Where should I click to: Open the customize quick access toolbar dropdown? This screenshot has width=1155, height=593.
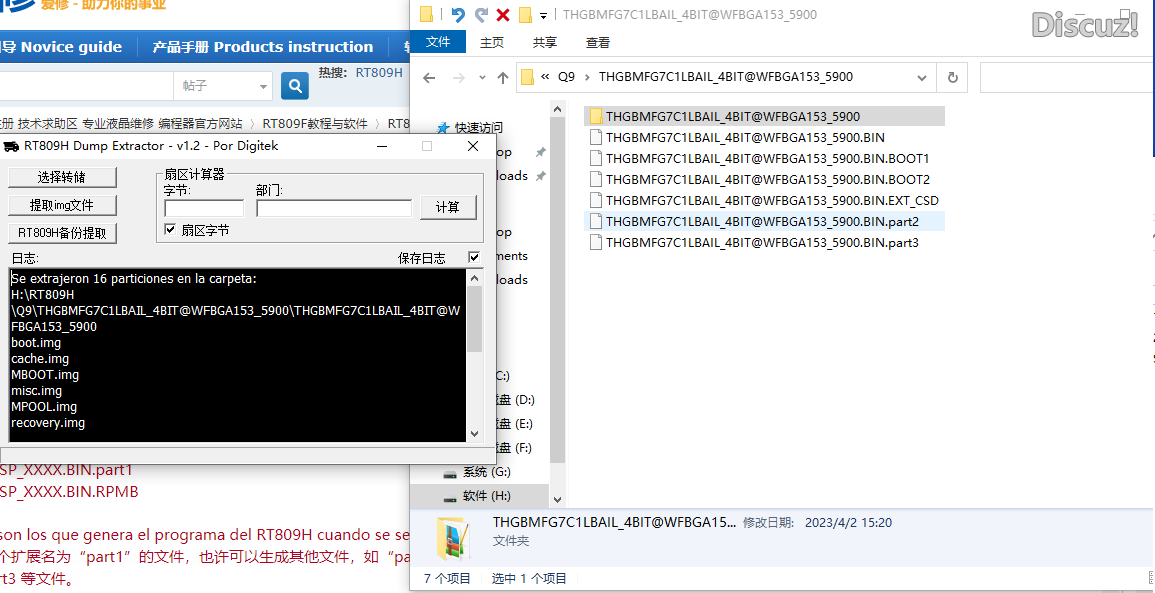tap(543, 15)
